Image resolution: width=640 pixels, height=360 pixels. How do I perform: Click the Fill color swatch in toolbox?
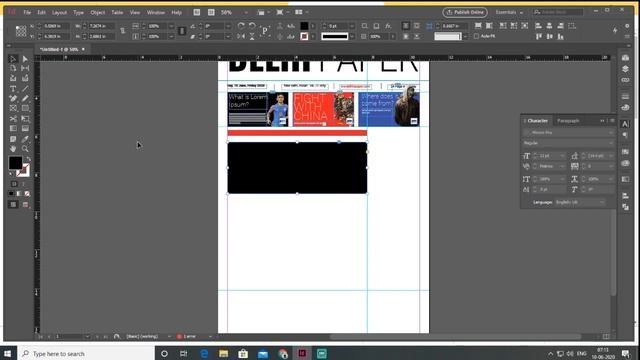pyautogui.click(x=15, y=163)
